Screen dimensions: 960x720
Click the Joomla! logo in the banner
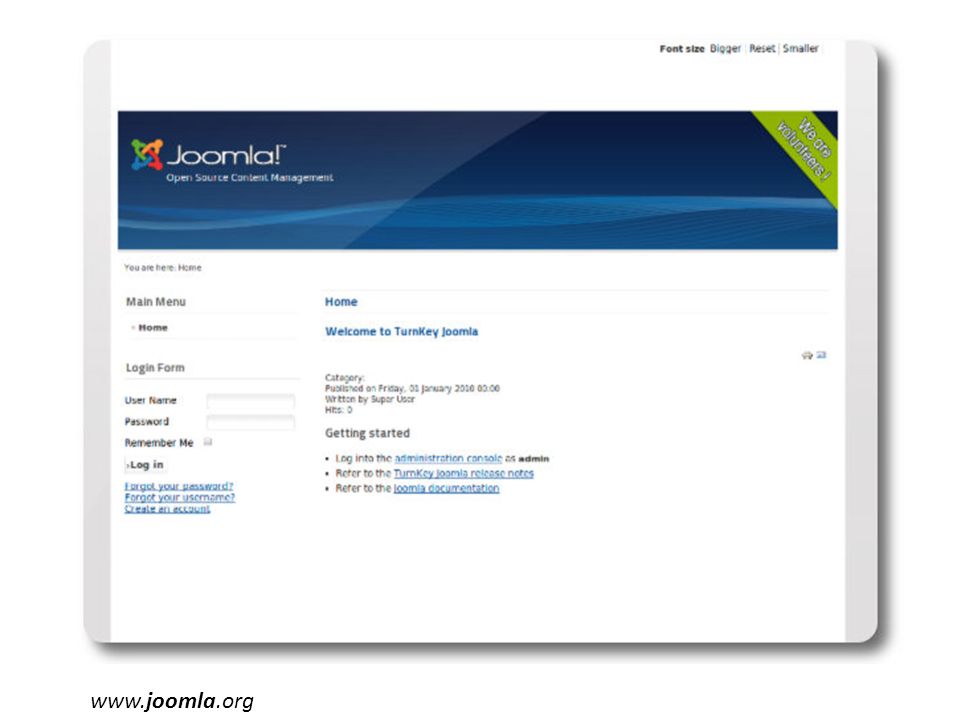tap(208, 154)
